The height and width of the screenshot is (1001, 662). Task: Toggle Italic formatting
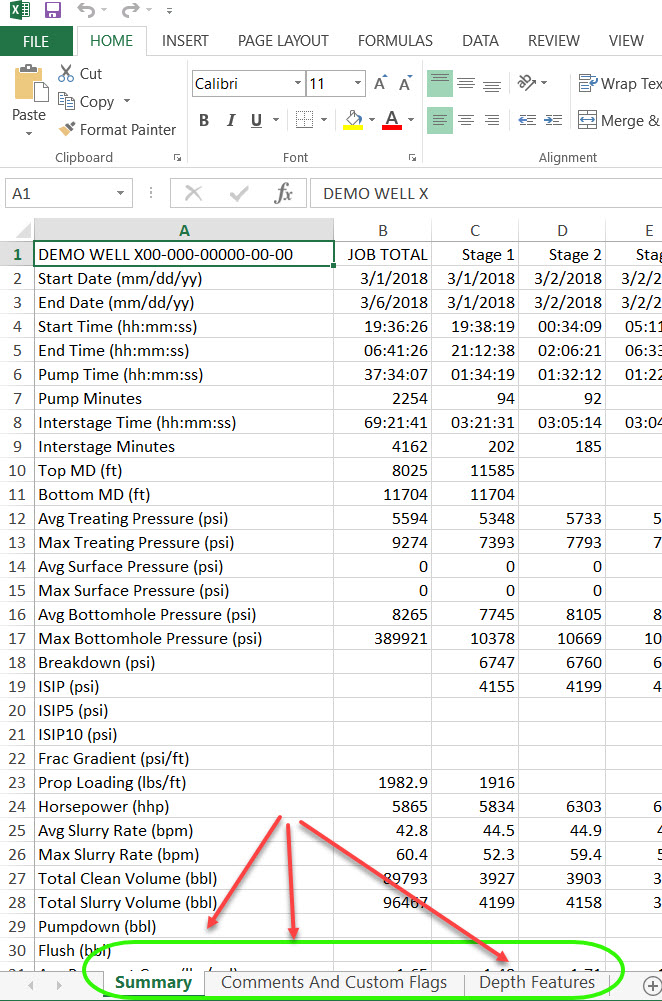click(231, 121)
